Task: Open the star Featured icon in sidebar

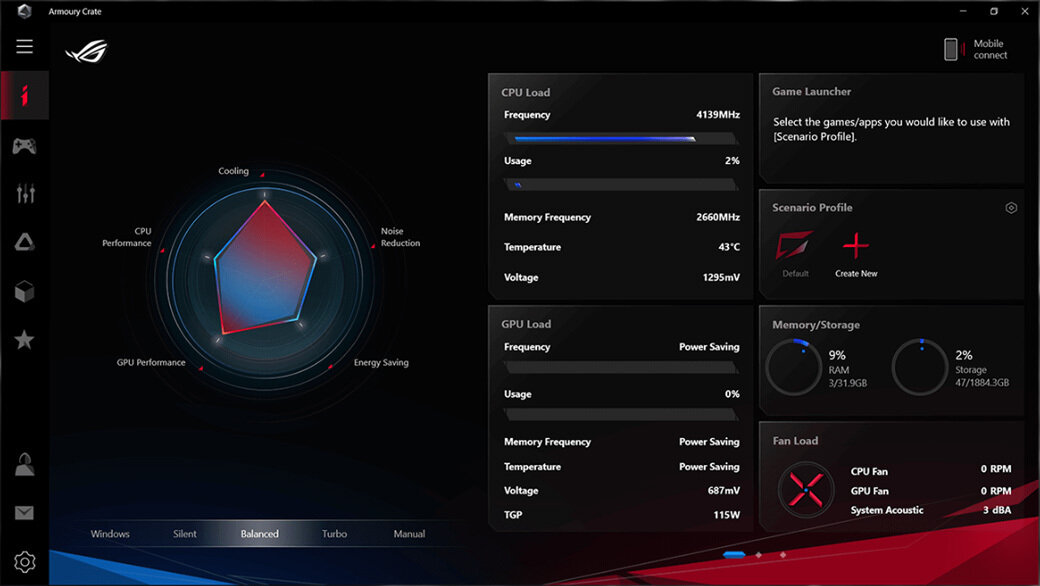Action: [24, 340]
